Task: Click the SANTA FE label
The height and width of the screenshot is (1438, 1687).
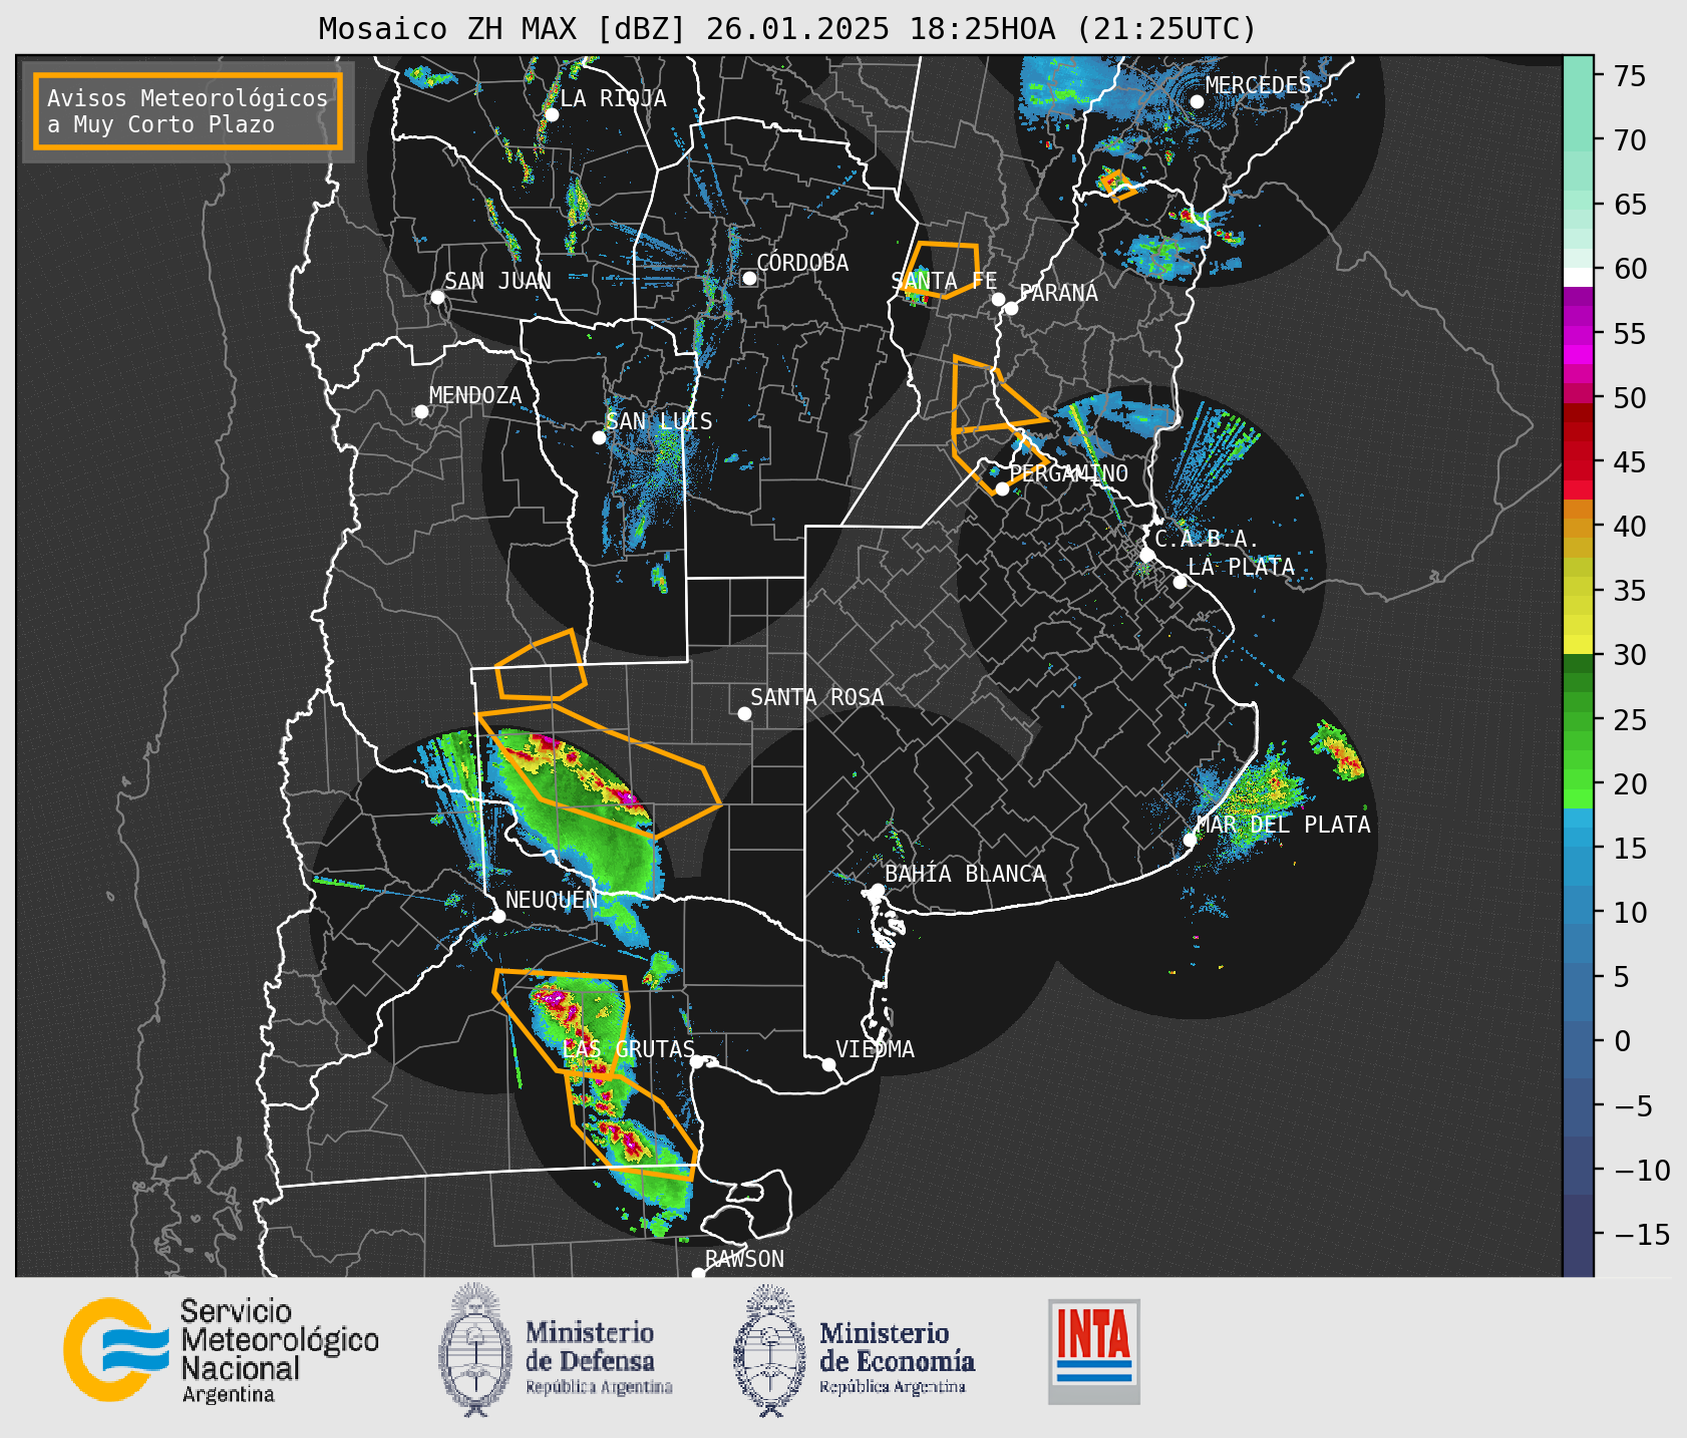Action: pos(944,281)
